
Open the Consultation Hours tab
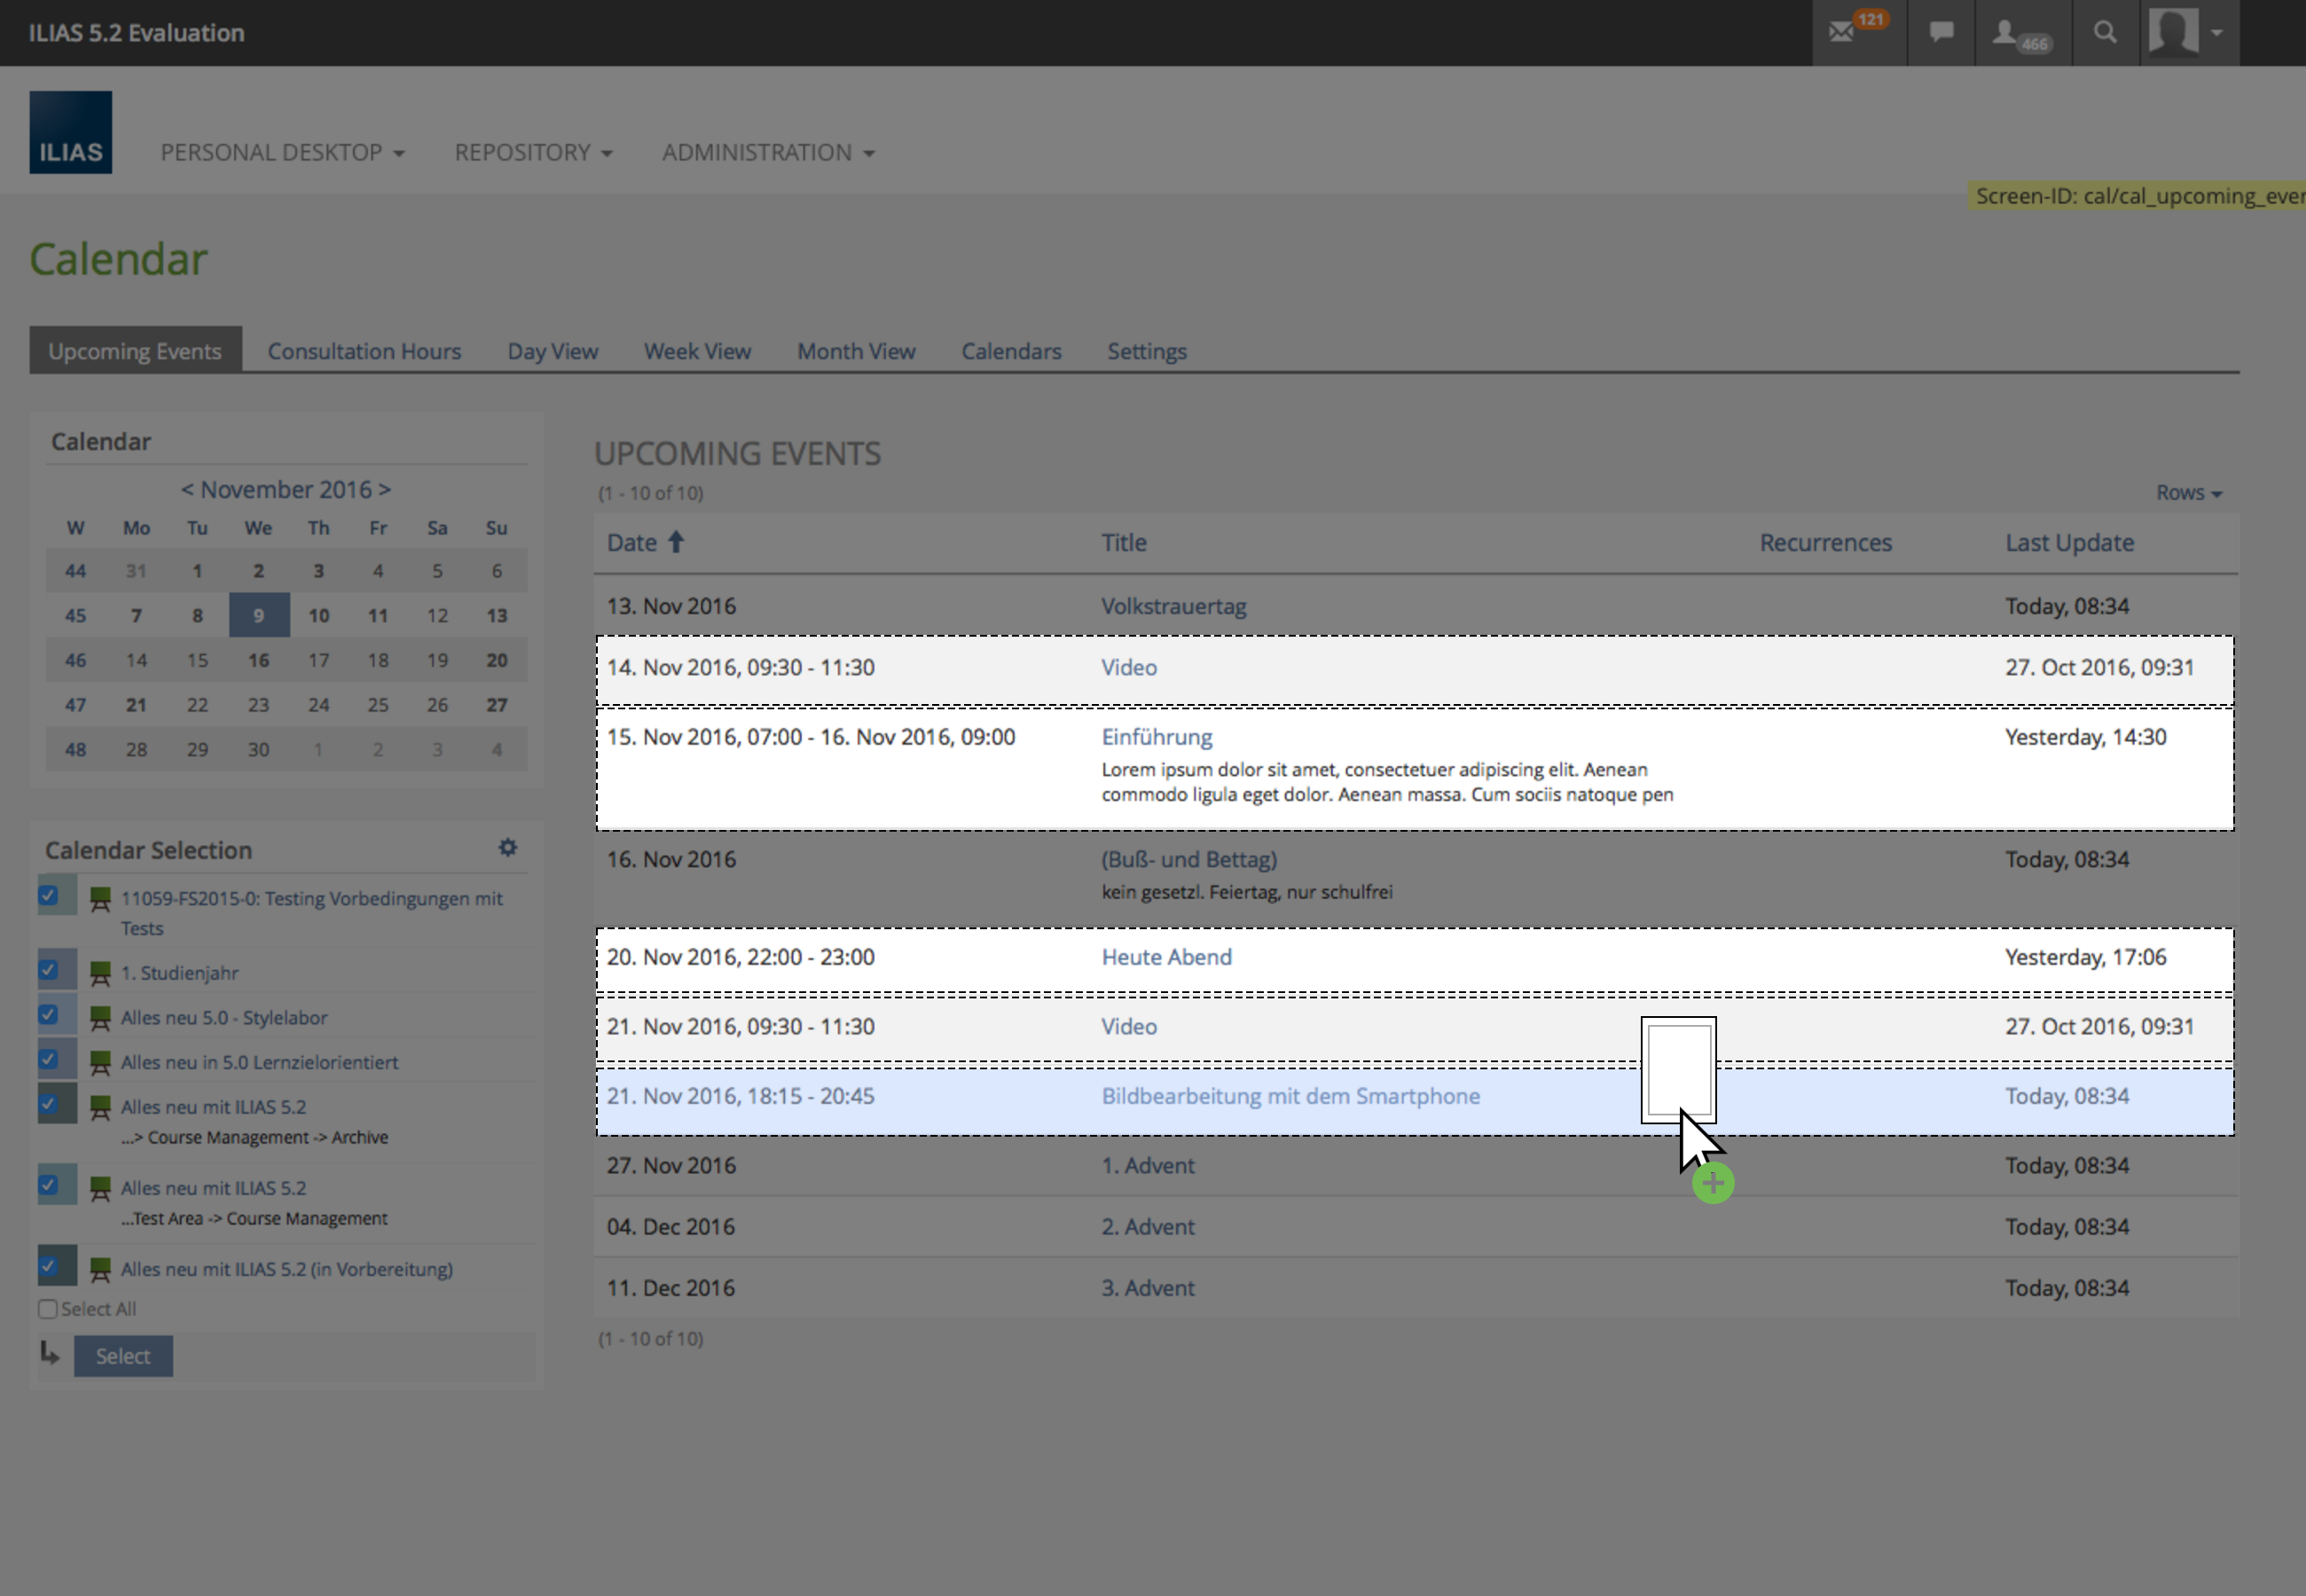364,351
